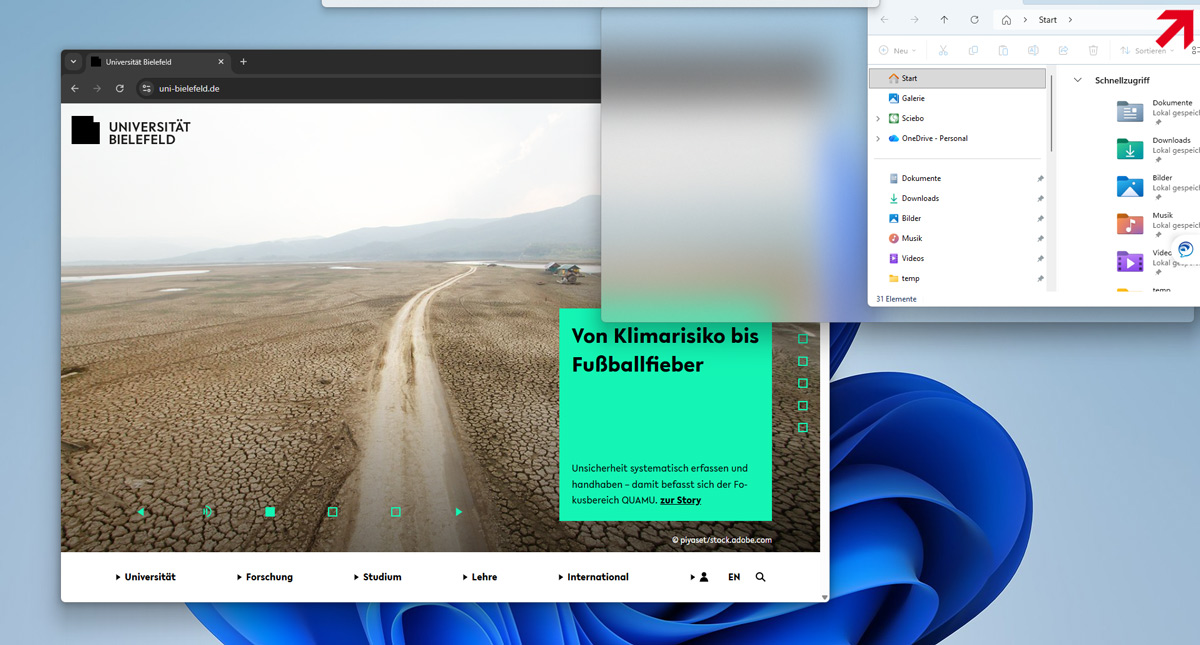Expand the Sciebo tree item
Screen dimensions: 1200x645
(878, 118)
